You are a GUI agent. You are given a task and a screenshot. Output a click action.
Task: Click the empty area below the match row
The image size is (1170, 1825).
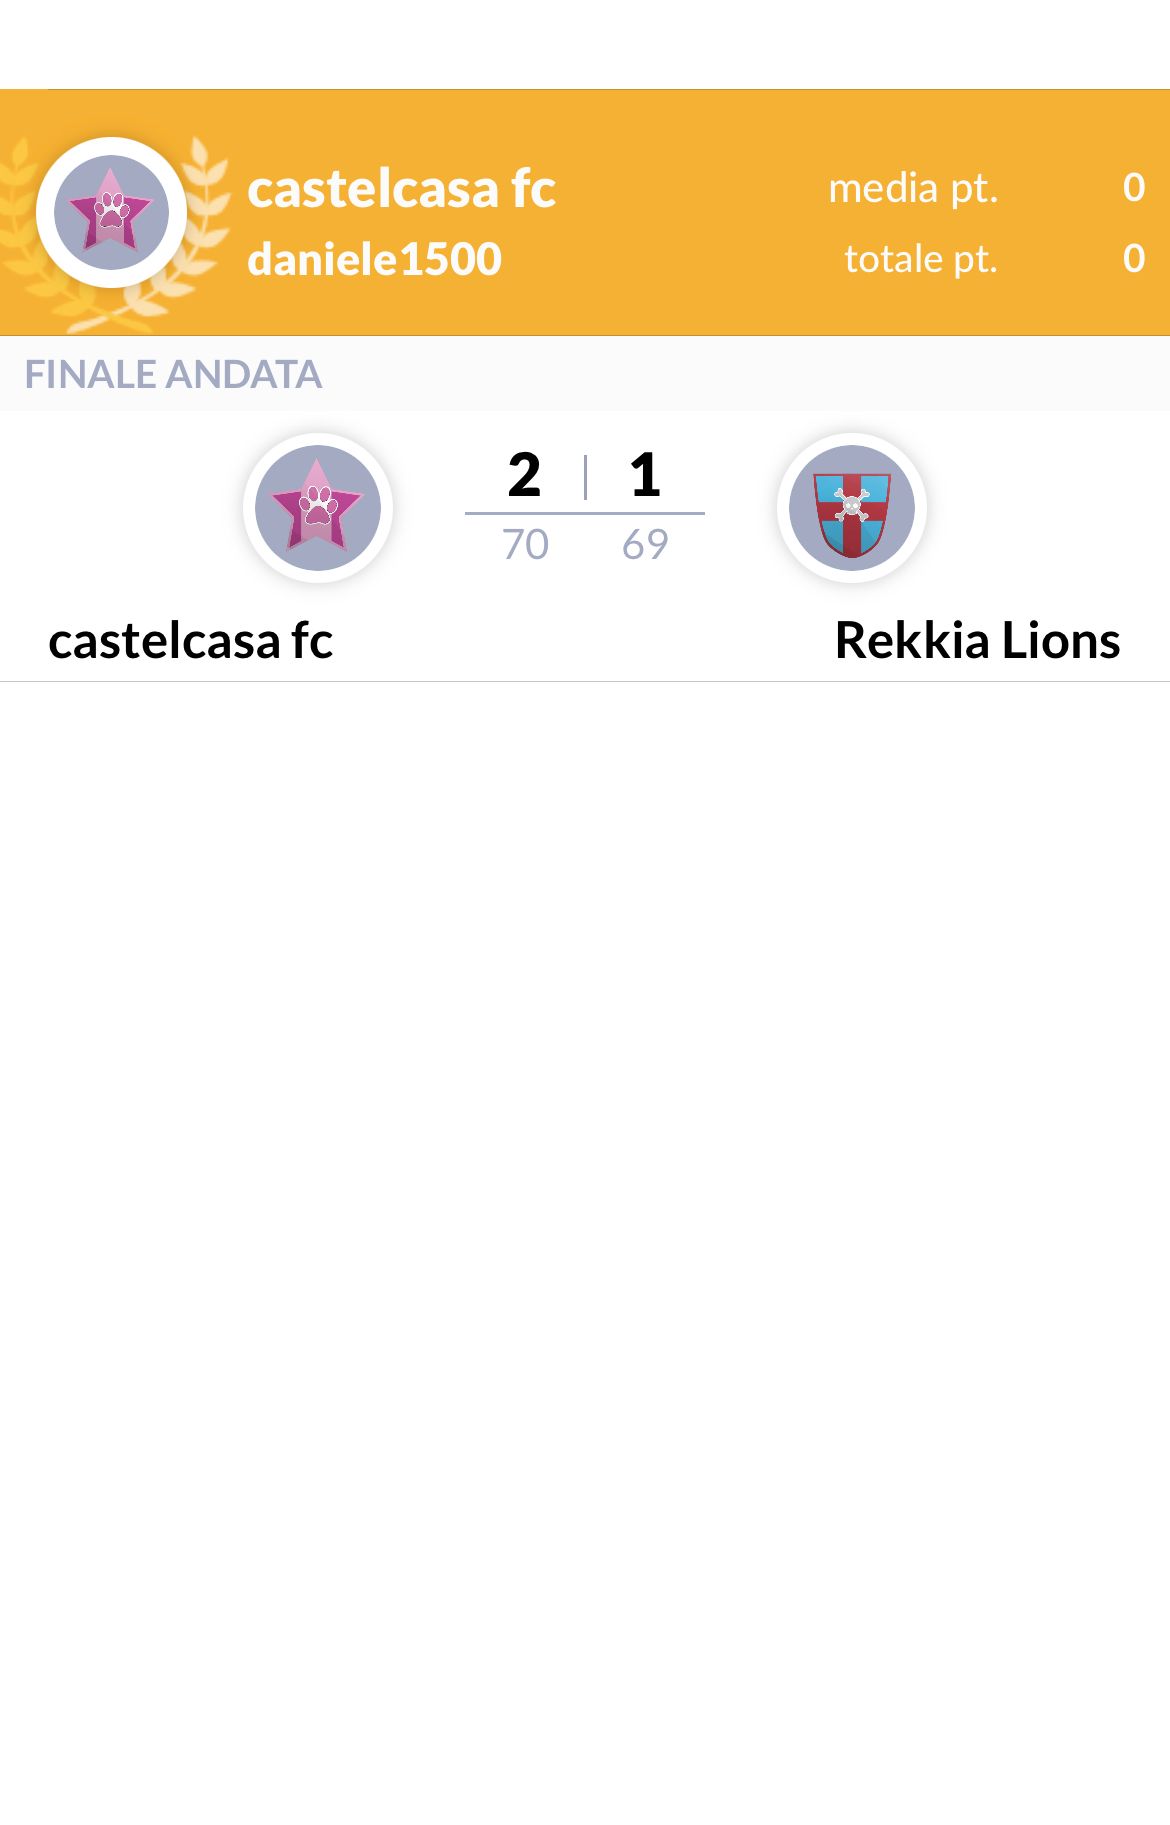(585, 1250)
